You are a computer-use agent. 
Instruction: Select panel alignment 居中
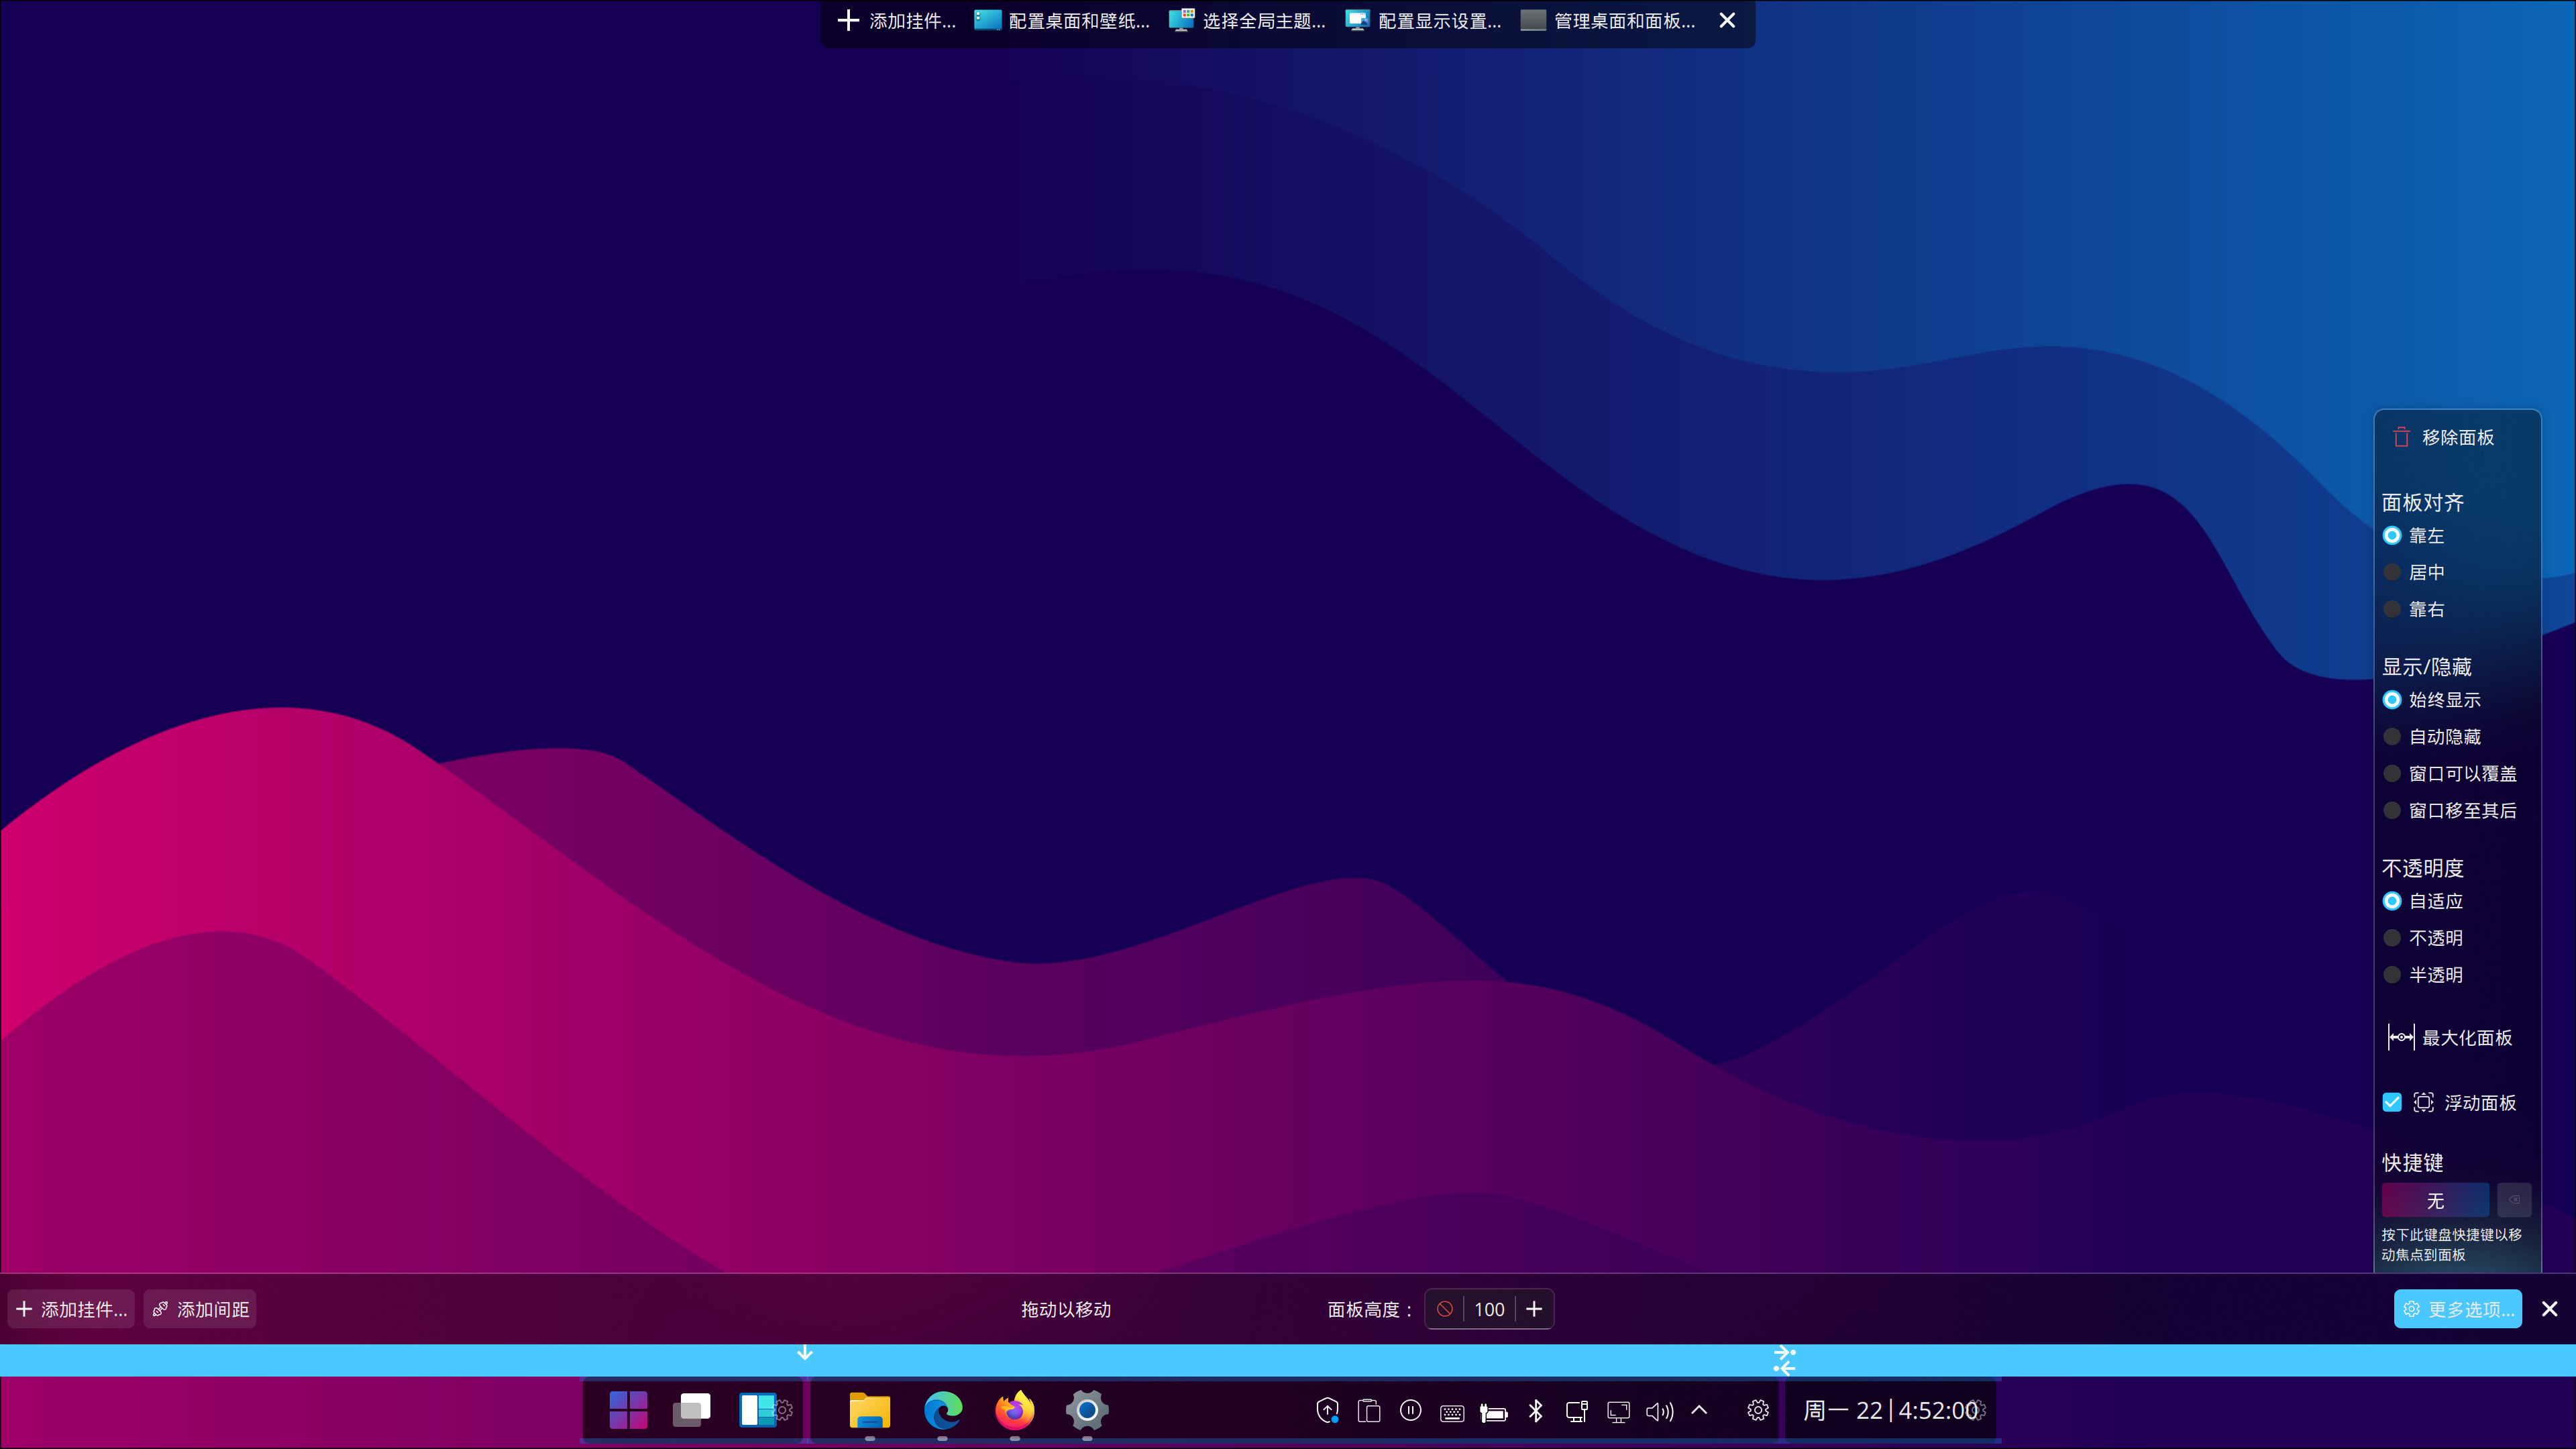pos(2413,572)
